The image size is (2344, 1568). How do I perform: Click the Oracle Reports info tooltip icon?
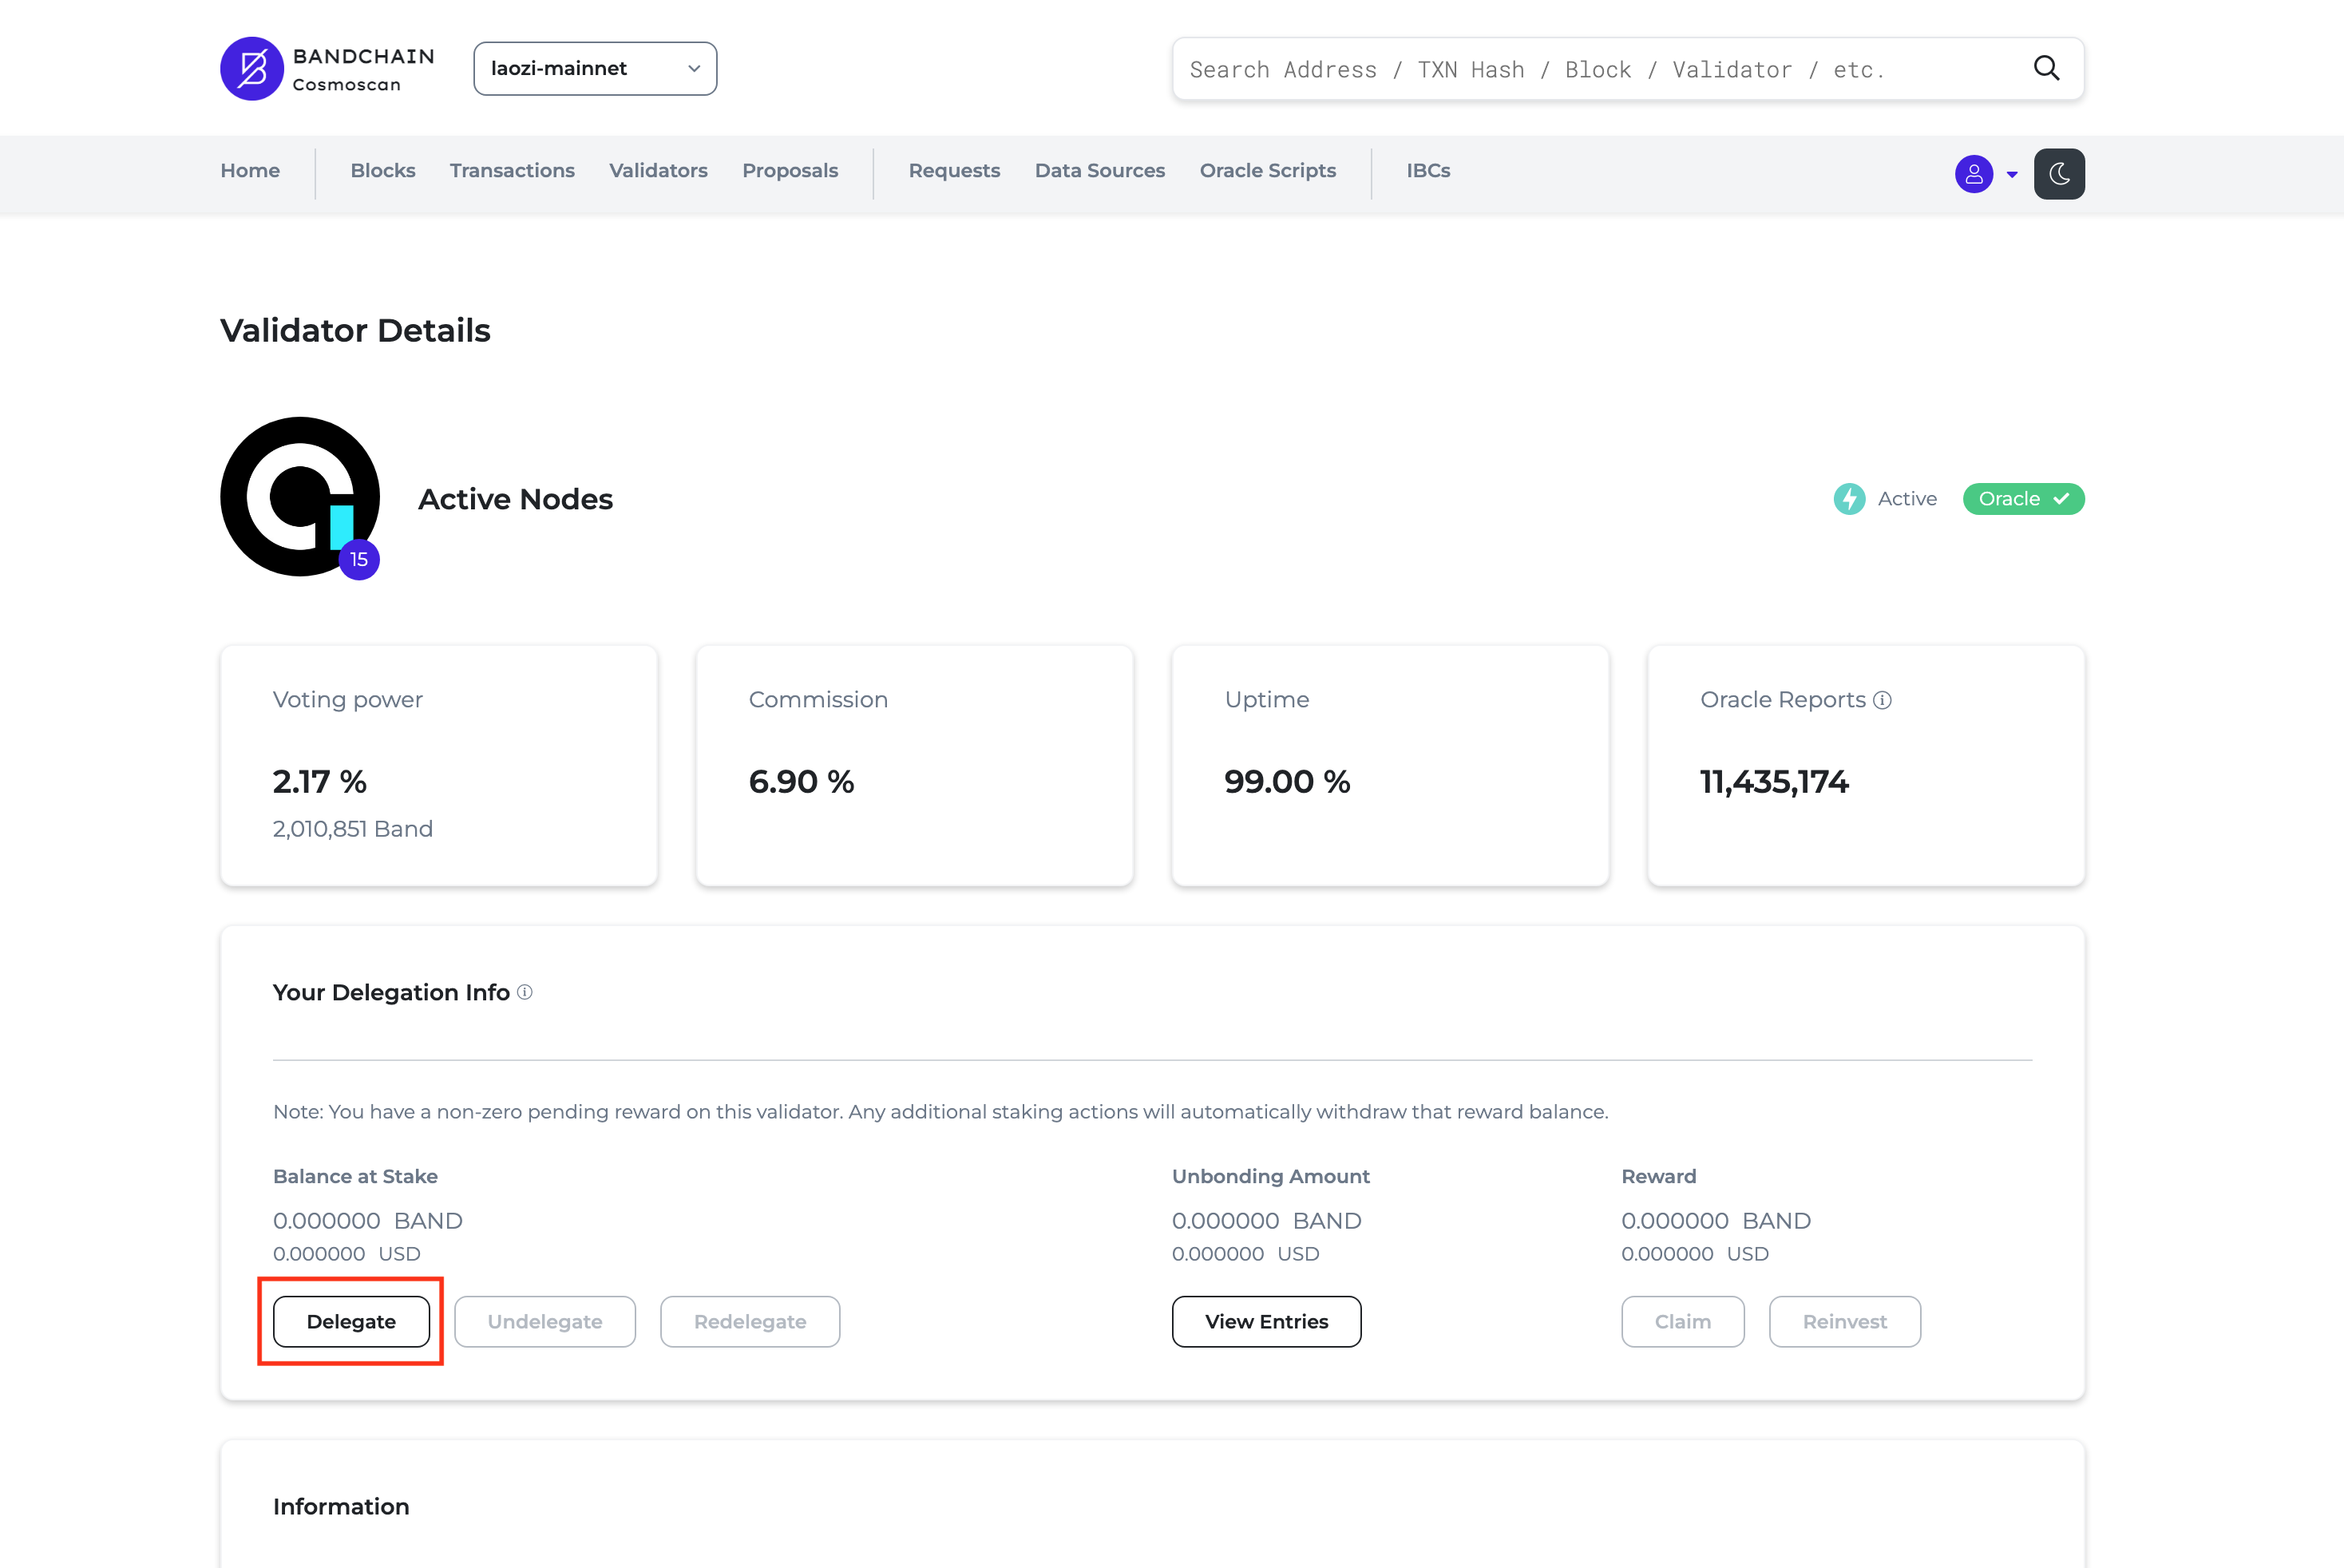(1886, 700)
